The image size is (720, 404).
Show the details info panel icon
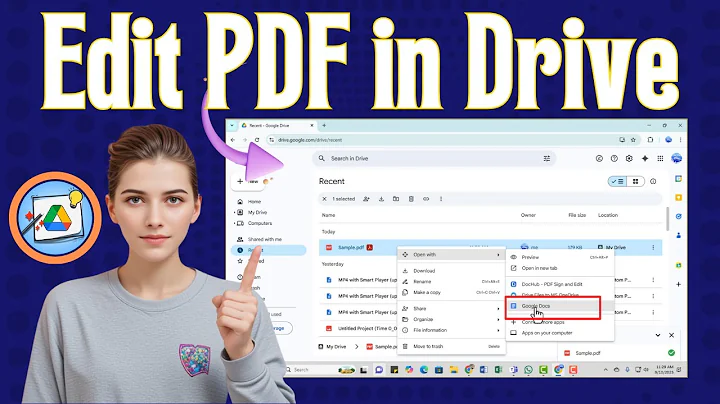(653, 181)
